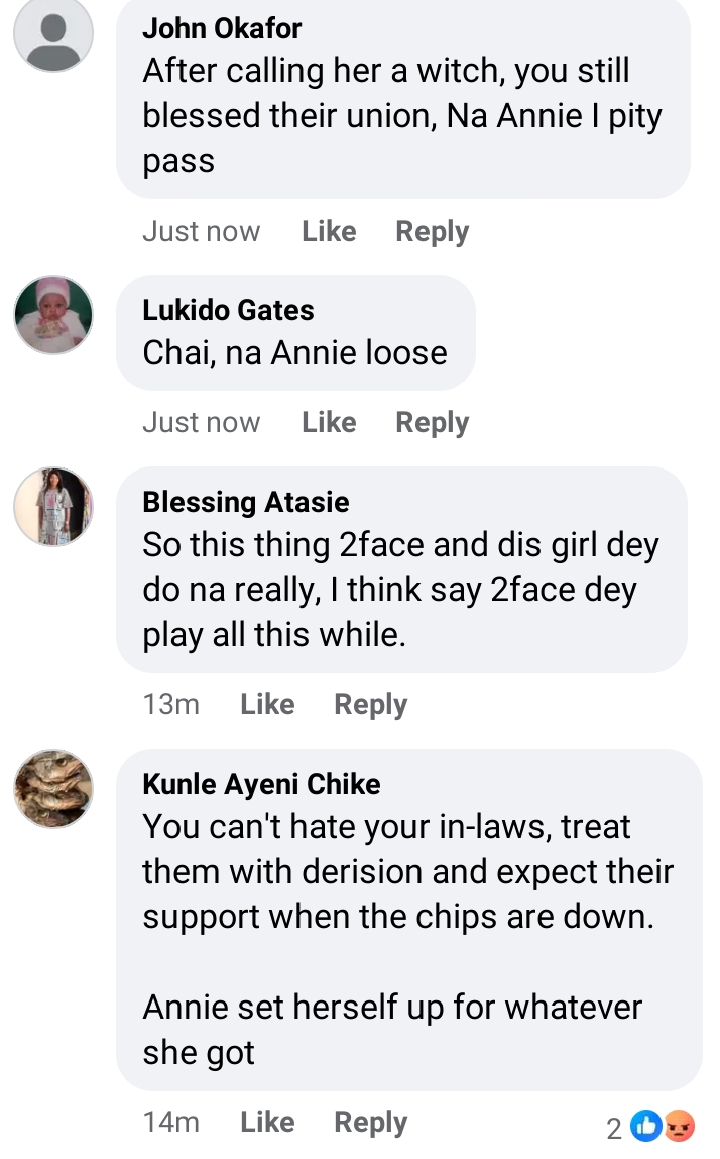View Blessing Atasie's profile photo
This screenshot has width=720, height=1159.
[53, 506]
